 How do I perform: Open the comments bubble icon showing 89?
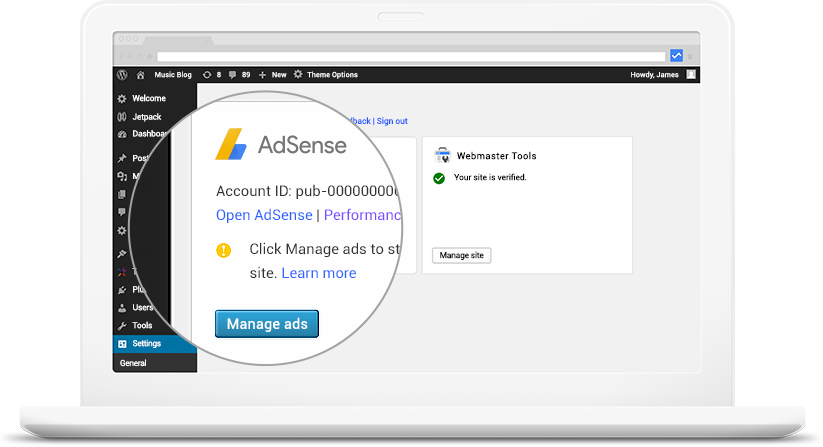(233, 75)
